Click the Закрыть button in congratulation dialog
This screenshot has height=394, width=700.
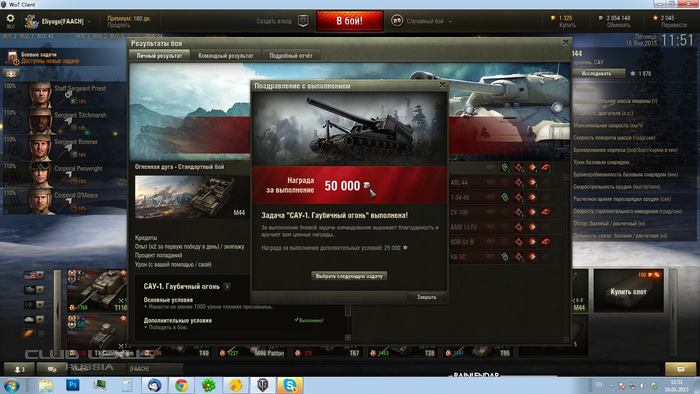(x=427, y=297)
